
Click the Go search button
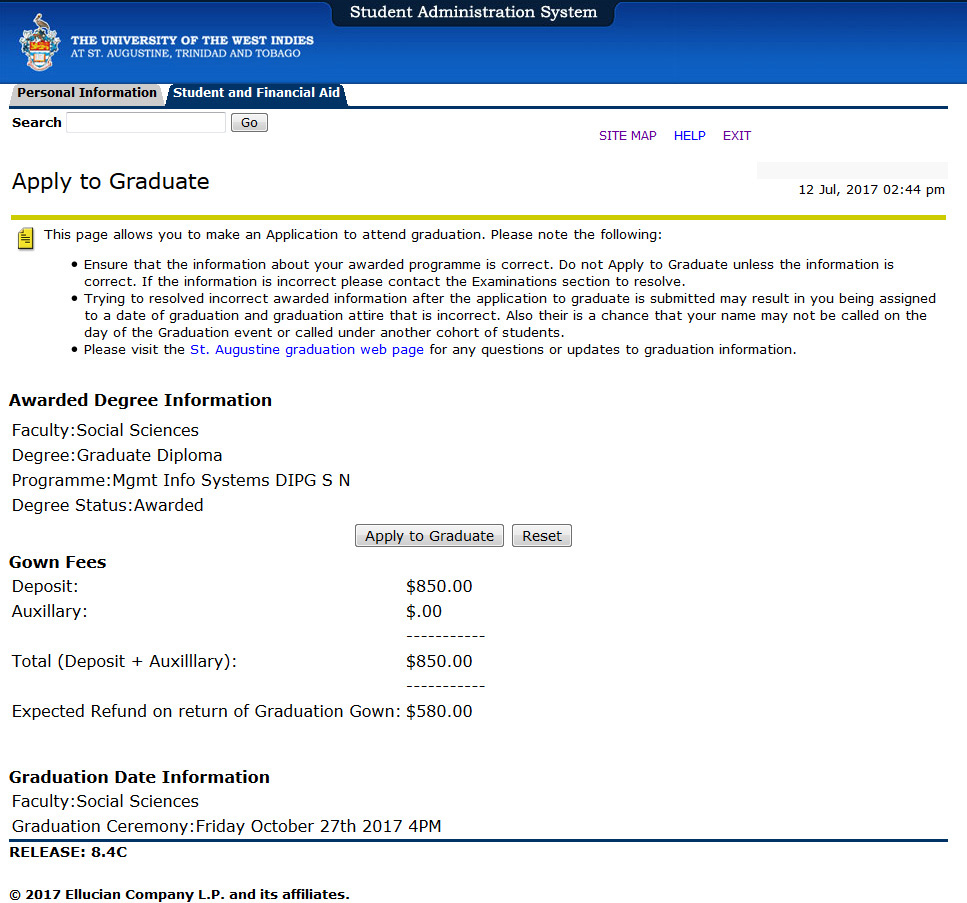(248, 122)
